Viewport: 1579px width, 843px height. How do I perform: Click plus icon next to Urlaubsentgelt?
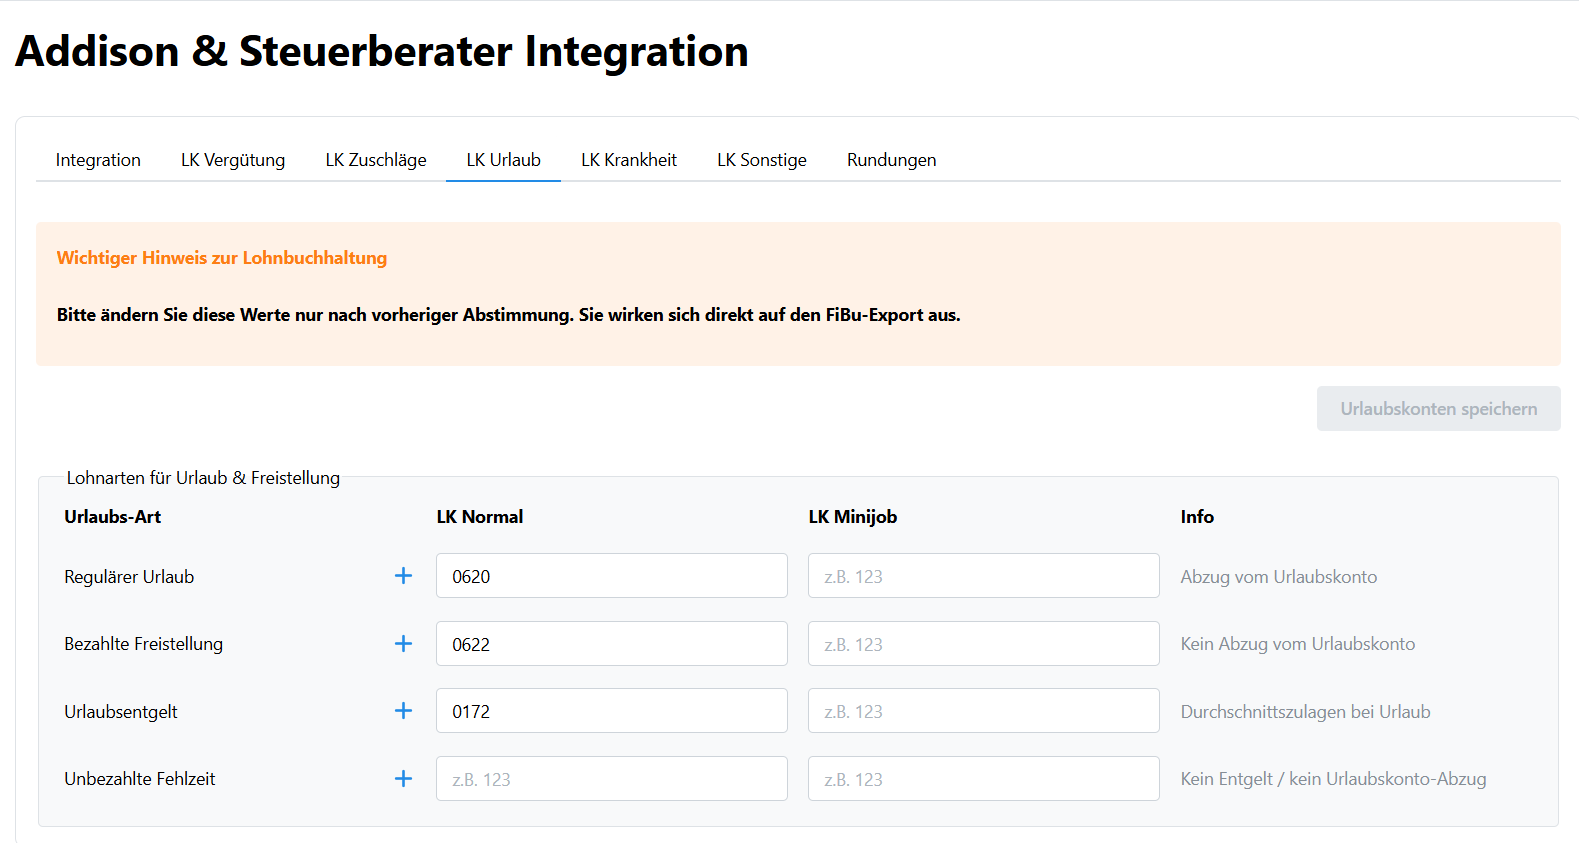pyautogui.click(x=403, y=711)
